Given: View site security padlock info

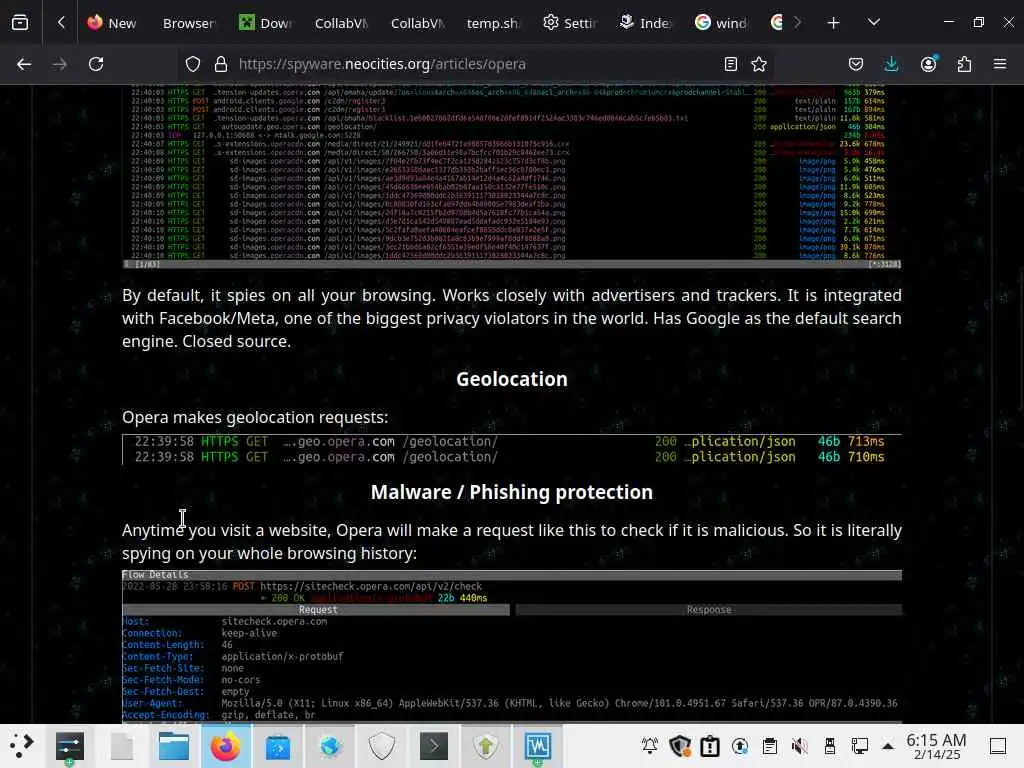Looking at the screenshot, I should [x=221, y=64].
